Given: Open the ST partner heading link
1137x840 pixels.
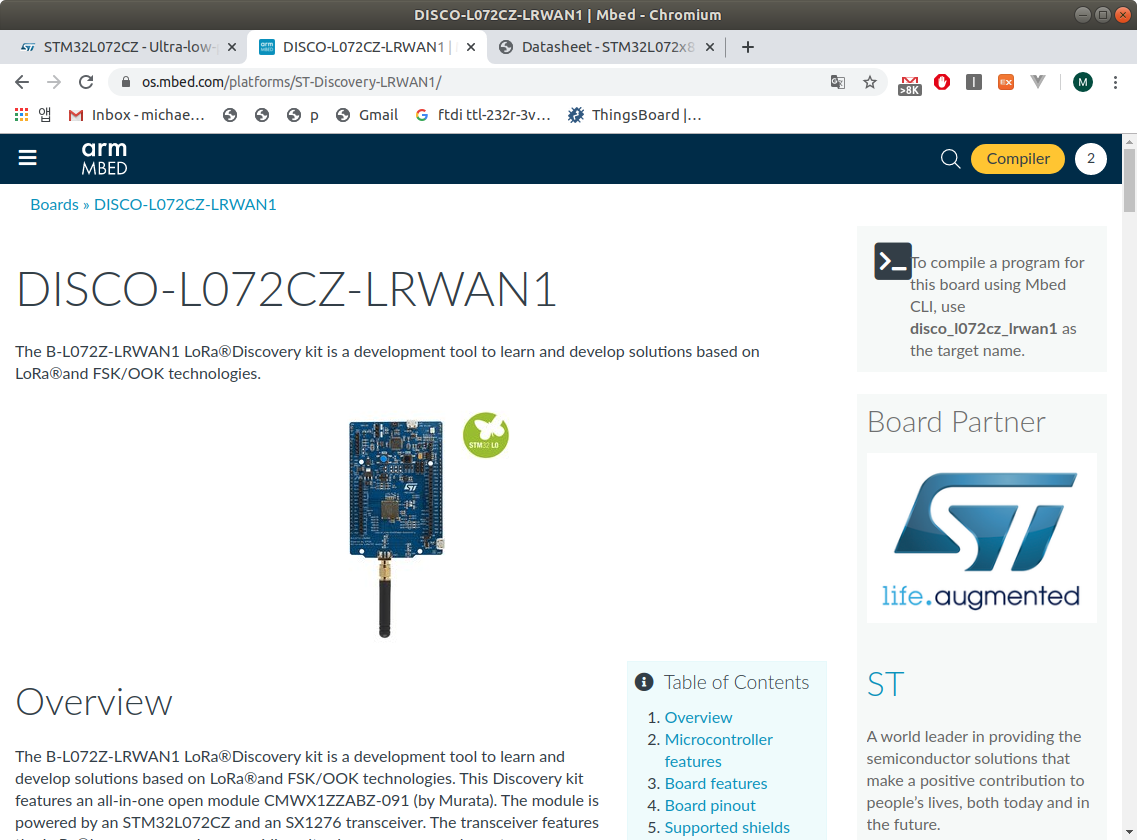Looking at the screenshot, I should pos(885,684).
